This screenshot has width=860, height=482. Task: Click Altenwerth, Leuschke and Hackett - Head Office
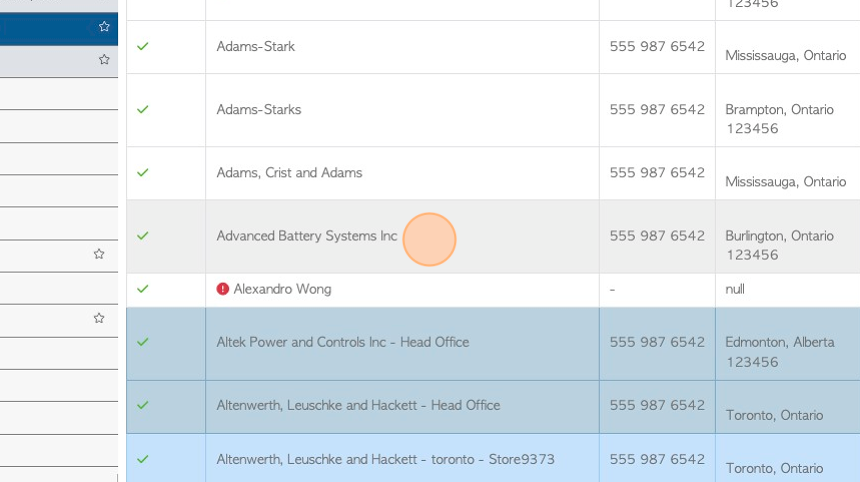coord(358,405)
